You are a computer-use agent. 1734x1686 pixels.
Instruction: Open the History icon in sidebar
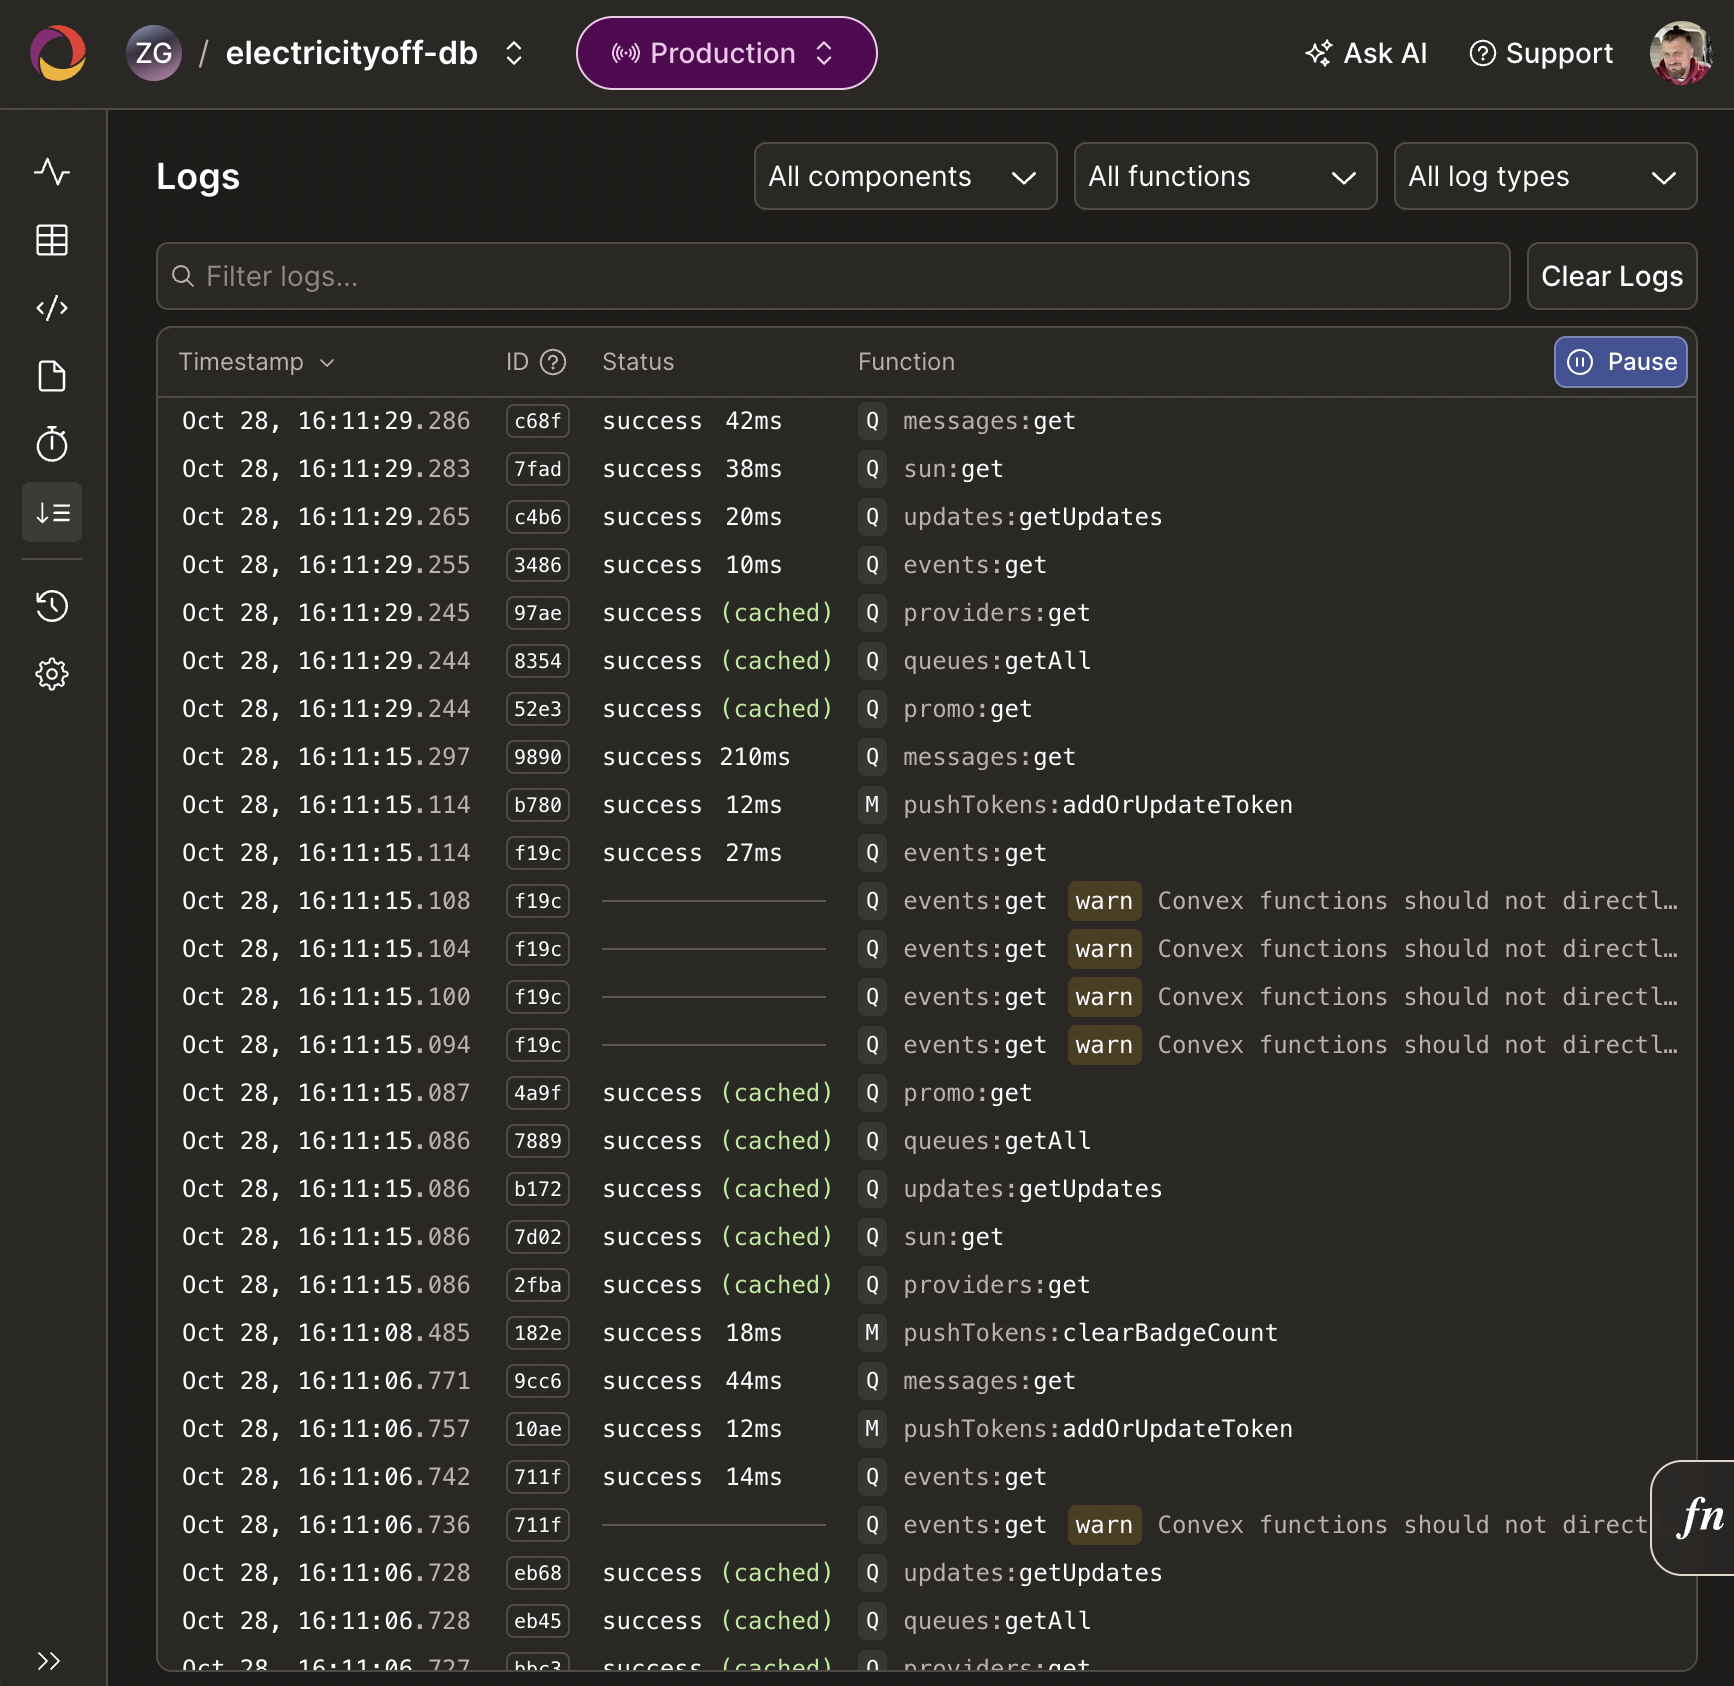point(52,606)
